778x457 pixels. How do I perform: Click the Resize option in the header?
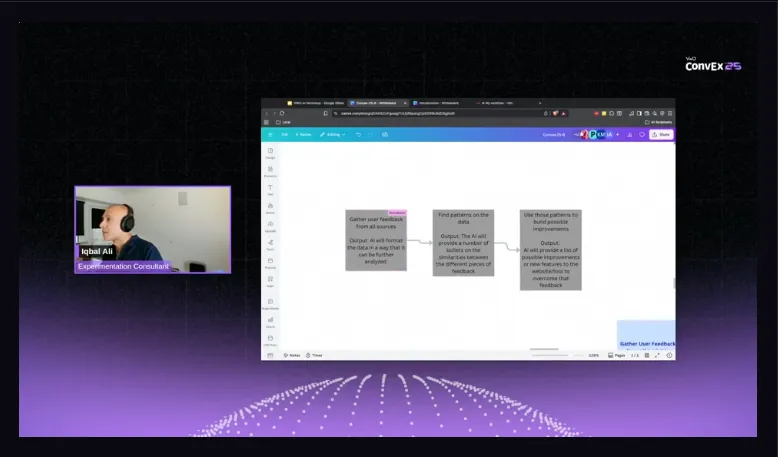point(303,134)
